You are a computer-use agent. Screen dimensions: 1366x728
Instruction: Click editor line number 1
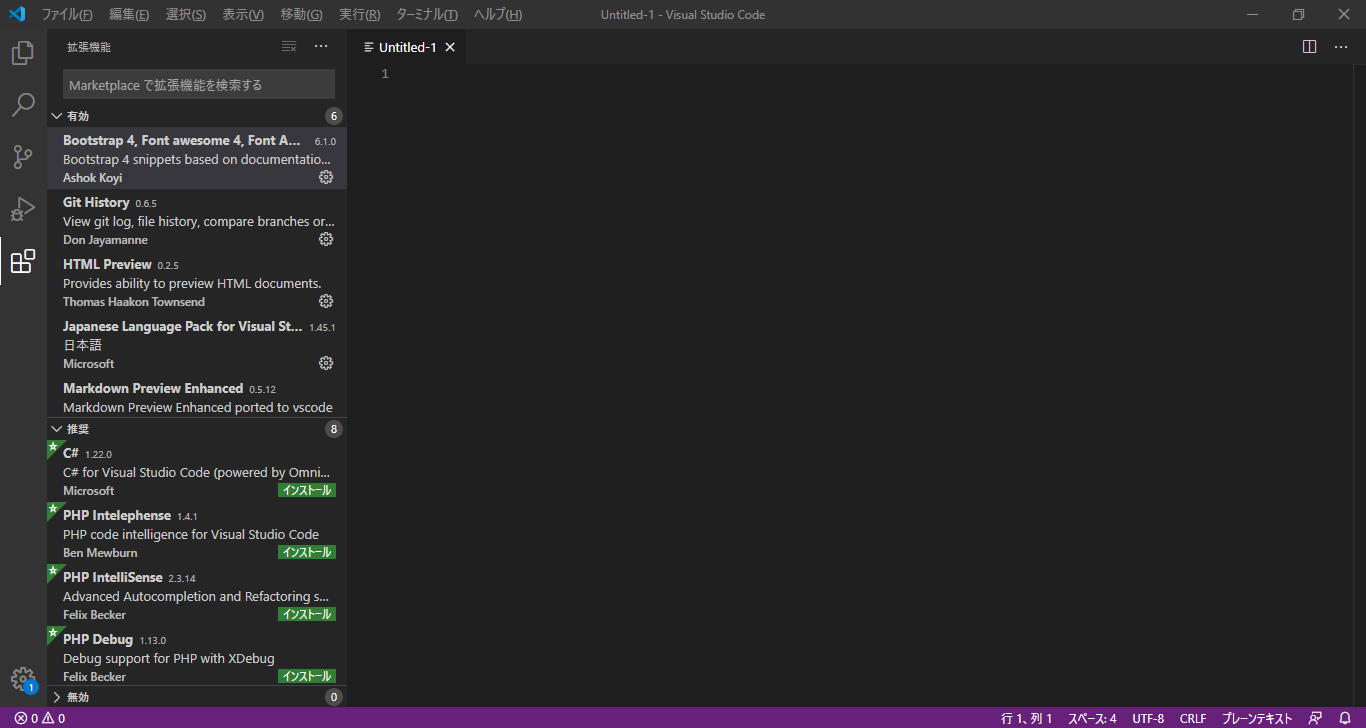(385, 74)
